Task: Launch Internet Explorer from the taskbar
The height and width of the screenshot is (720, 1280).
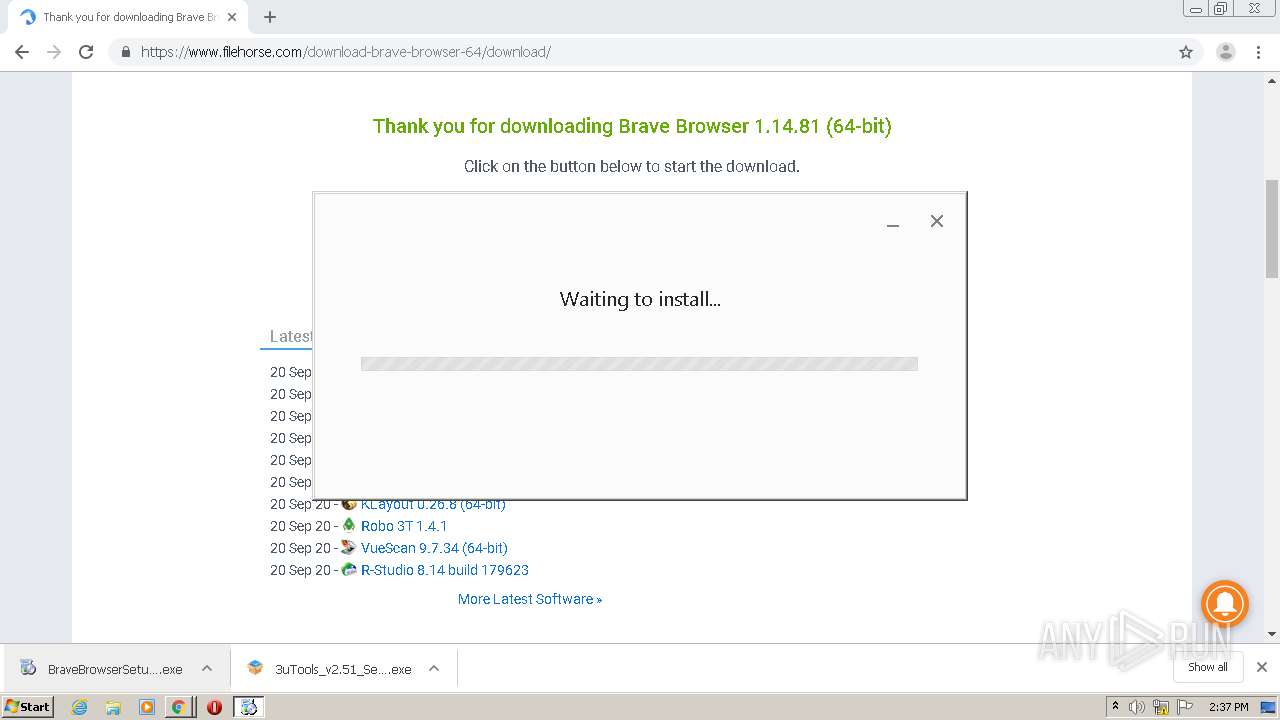Action: click(x=80, y=707)
